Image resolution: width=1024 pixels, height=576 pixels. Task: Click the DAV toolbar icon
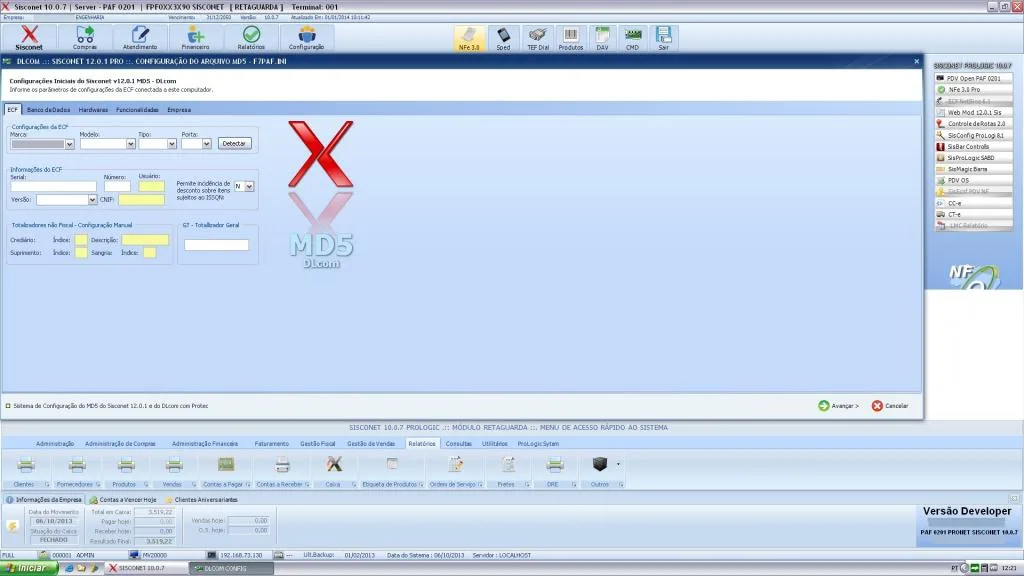point(602,39)
